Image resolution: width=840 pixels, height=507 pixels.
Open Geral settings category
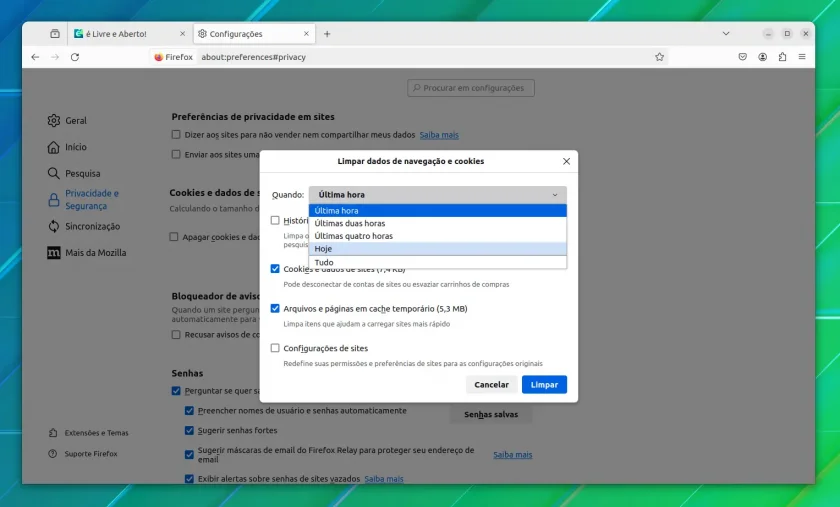click(67, 121)
